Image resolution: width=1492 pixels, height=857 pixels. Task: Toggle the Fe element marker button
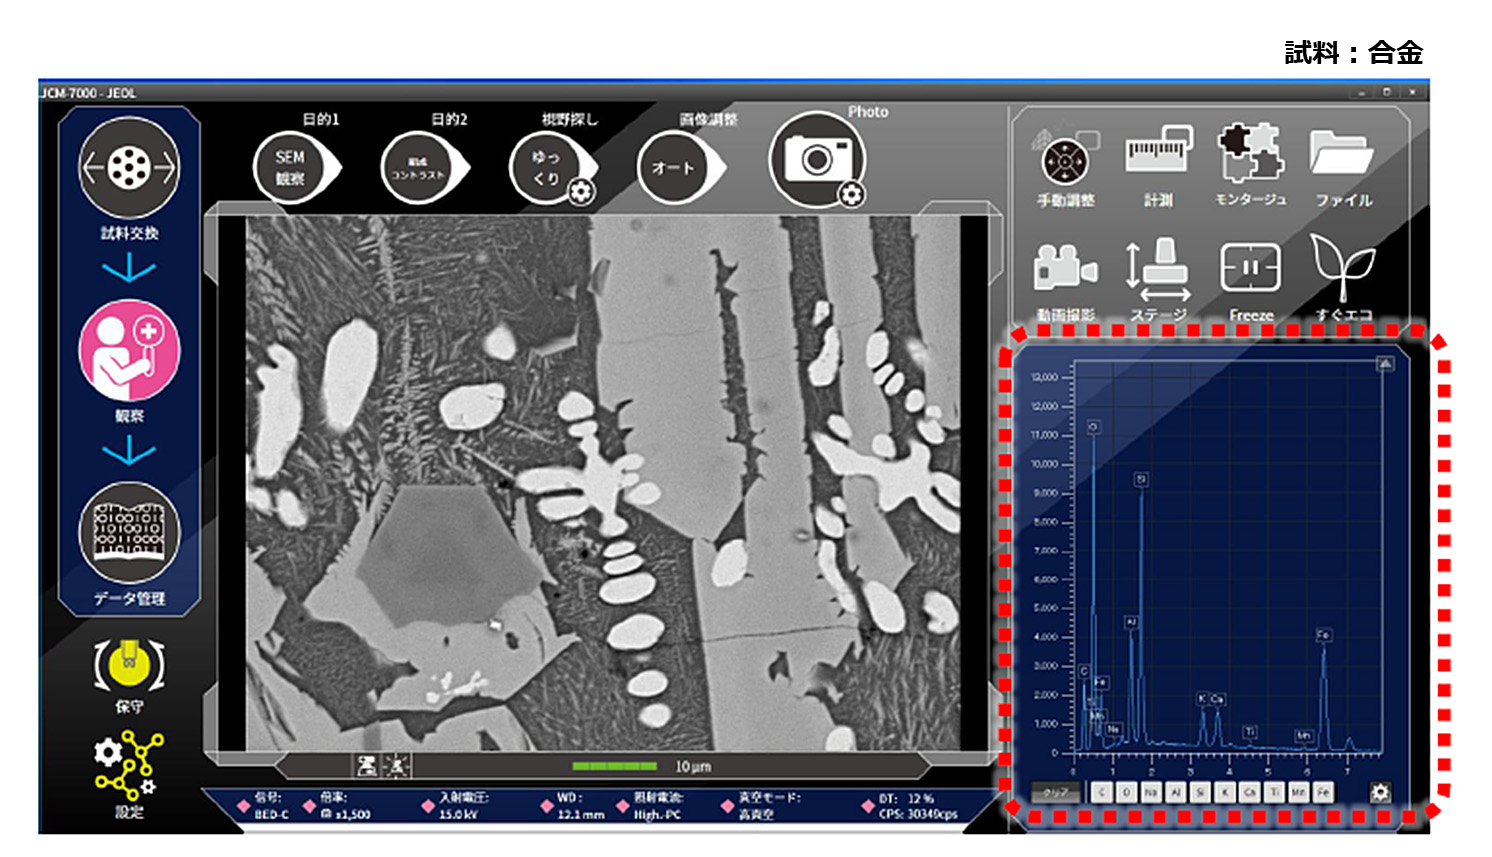(1322, 792)
